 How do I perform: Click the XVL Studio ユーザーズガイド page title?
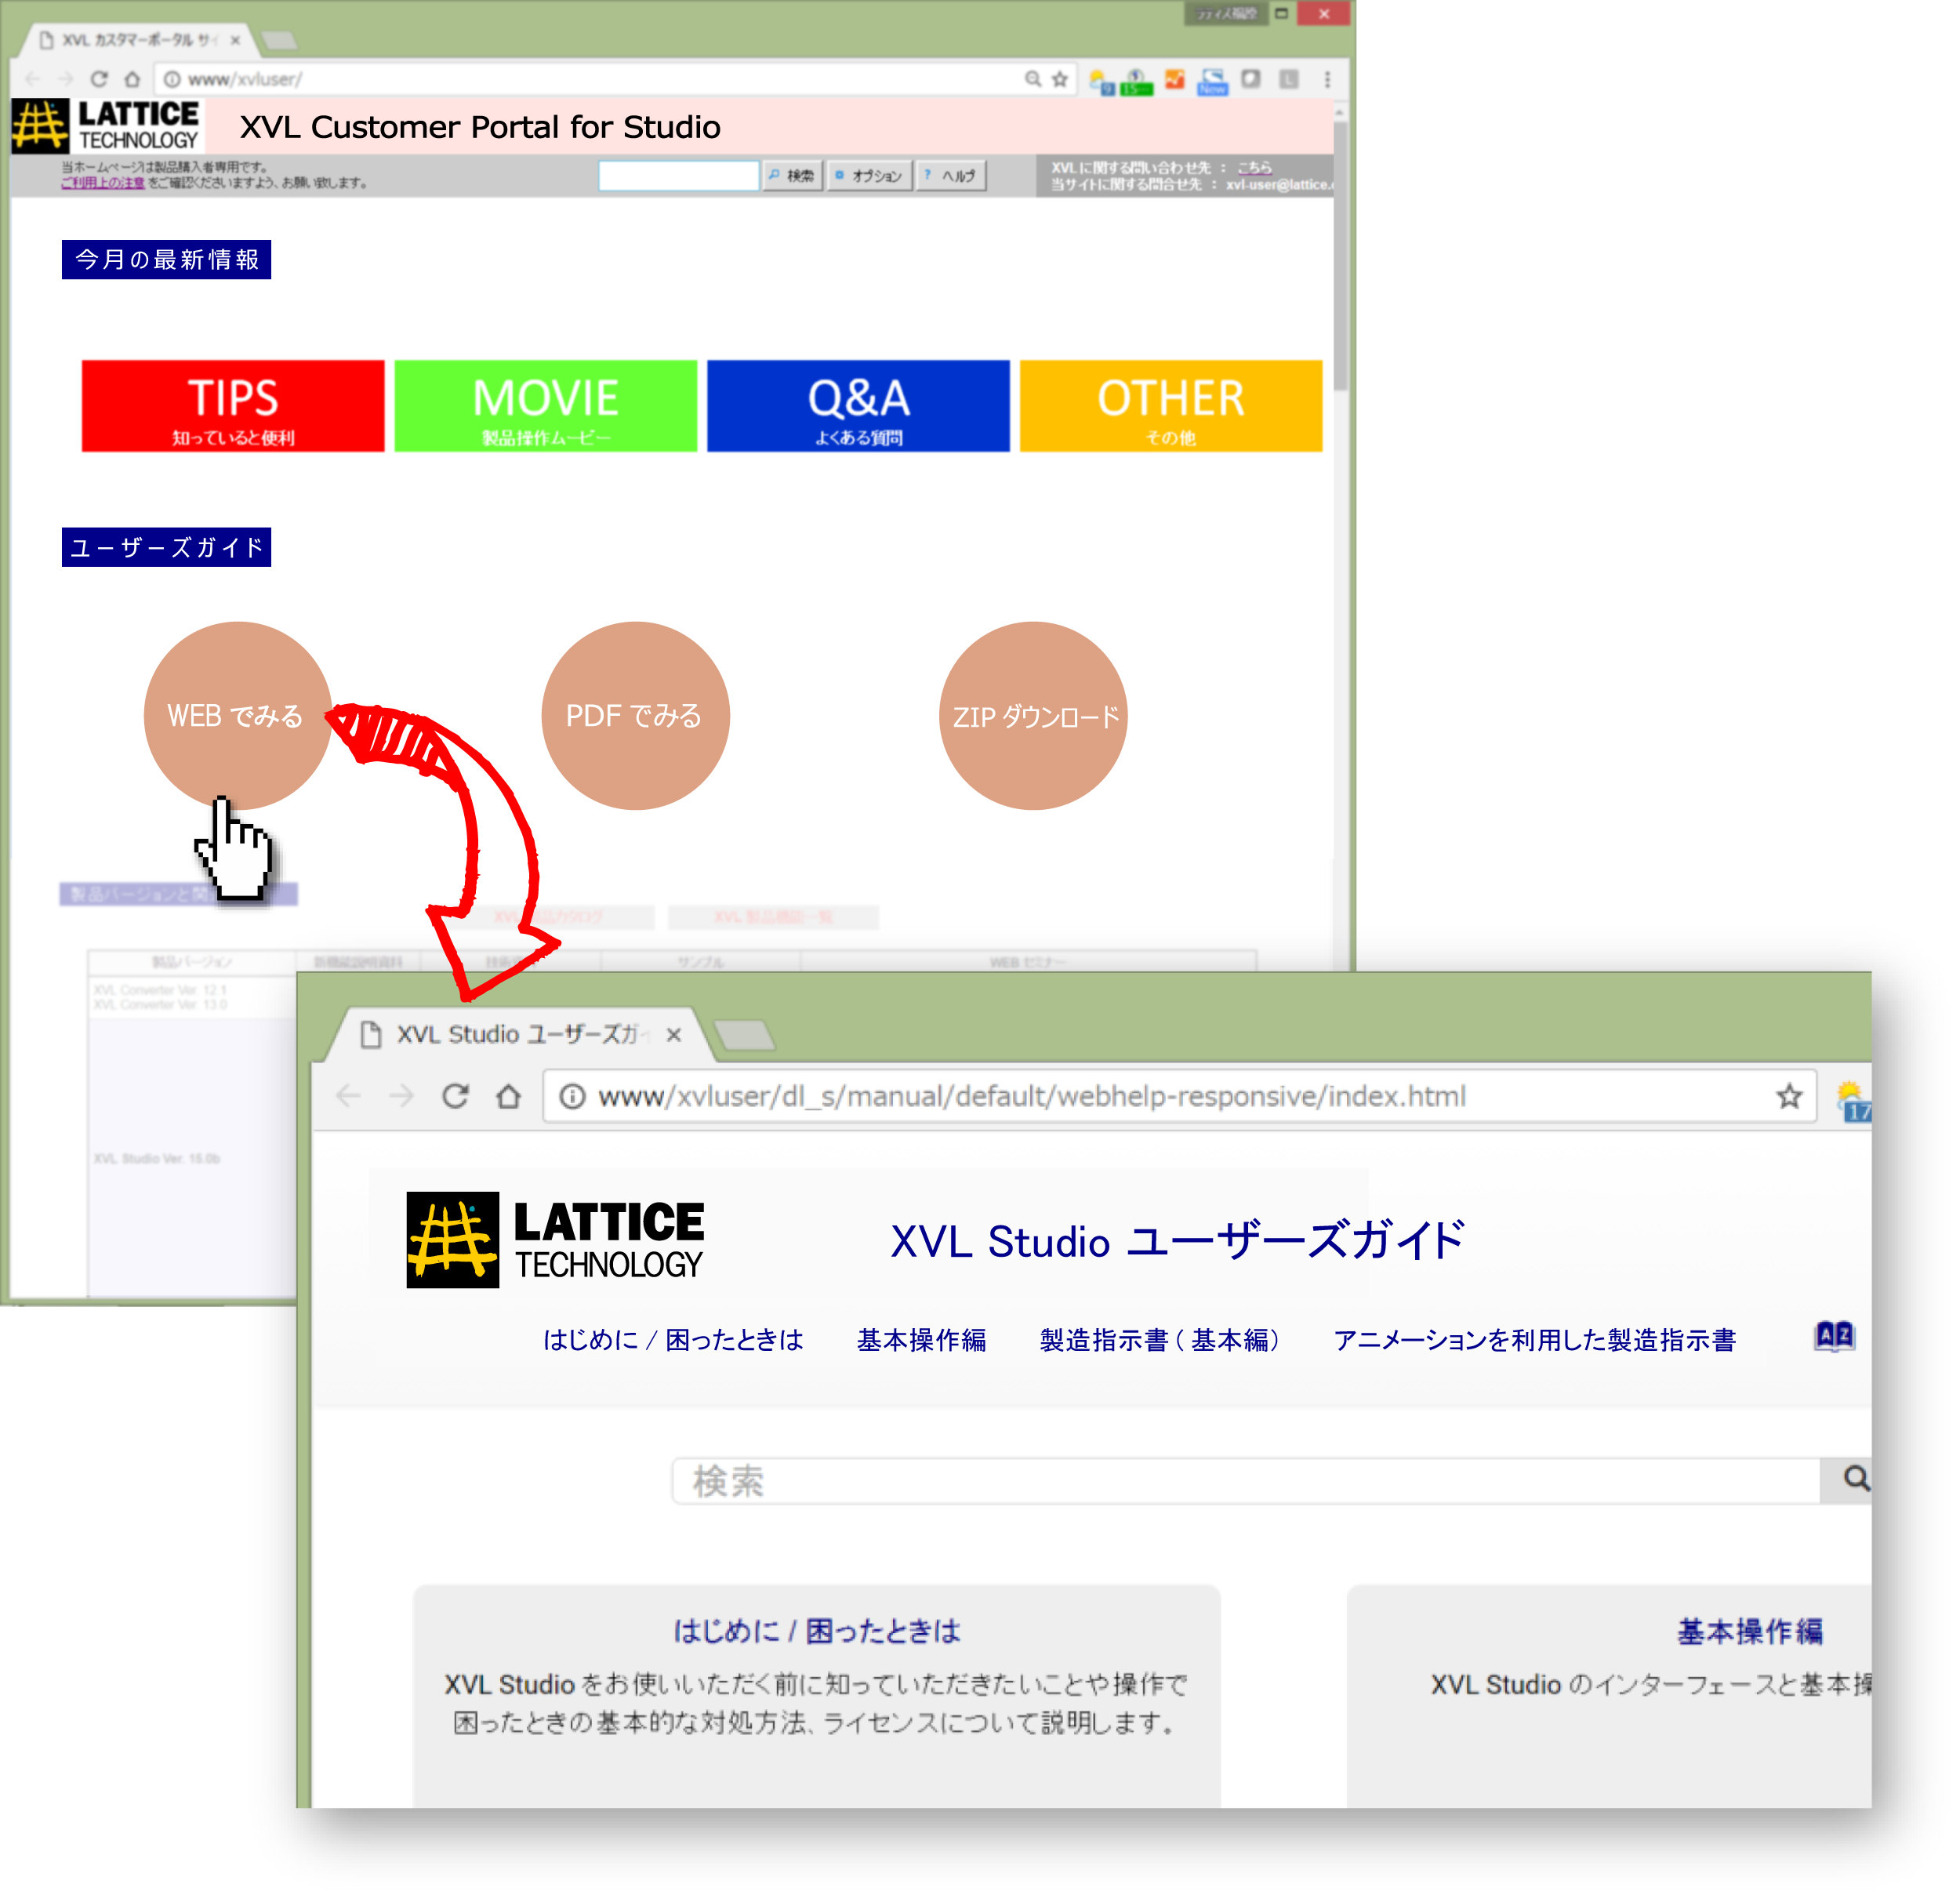1178,1241
